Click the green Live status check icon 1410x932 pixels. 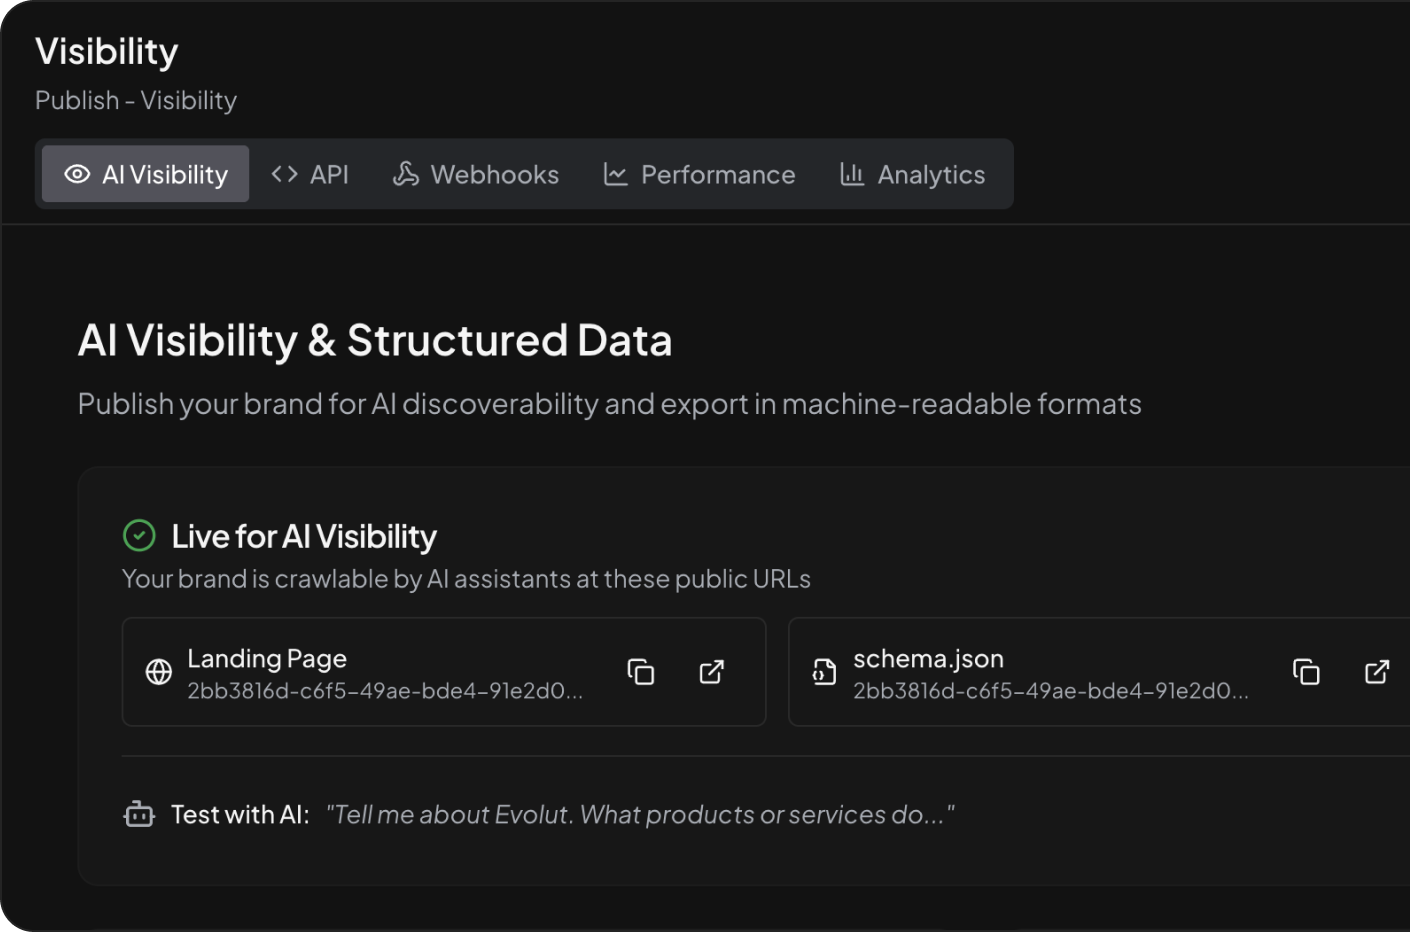tap(139, 536)
